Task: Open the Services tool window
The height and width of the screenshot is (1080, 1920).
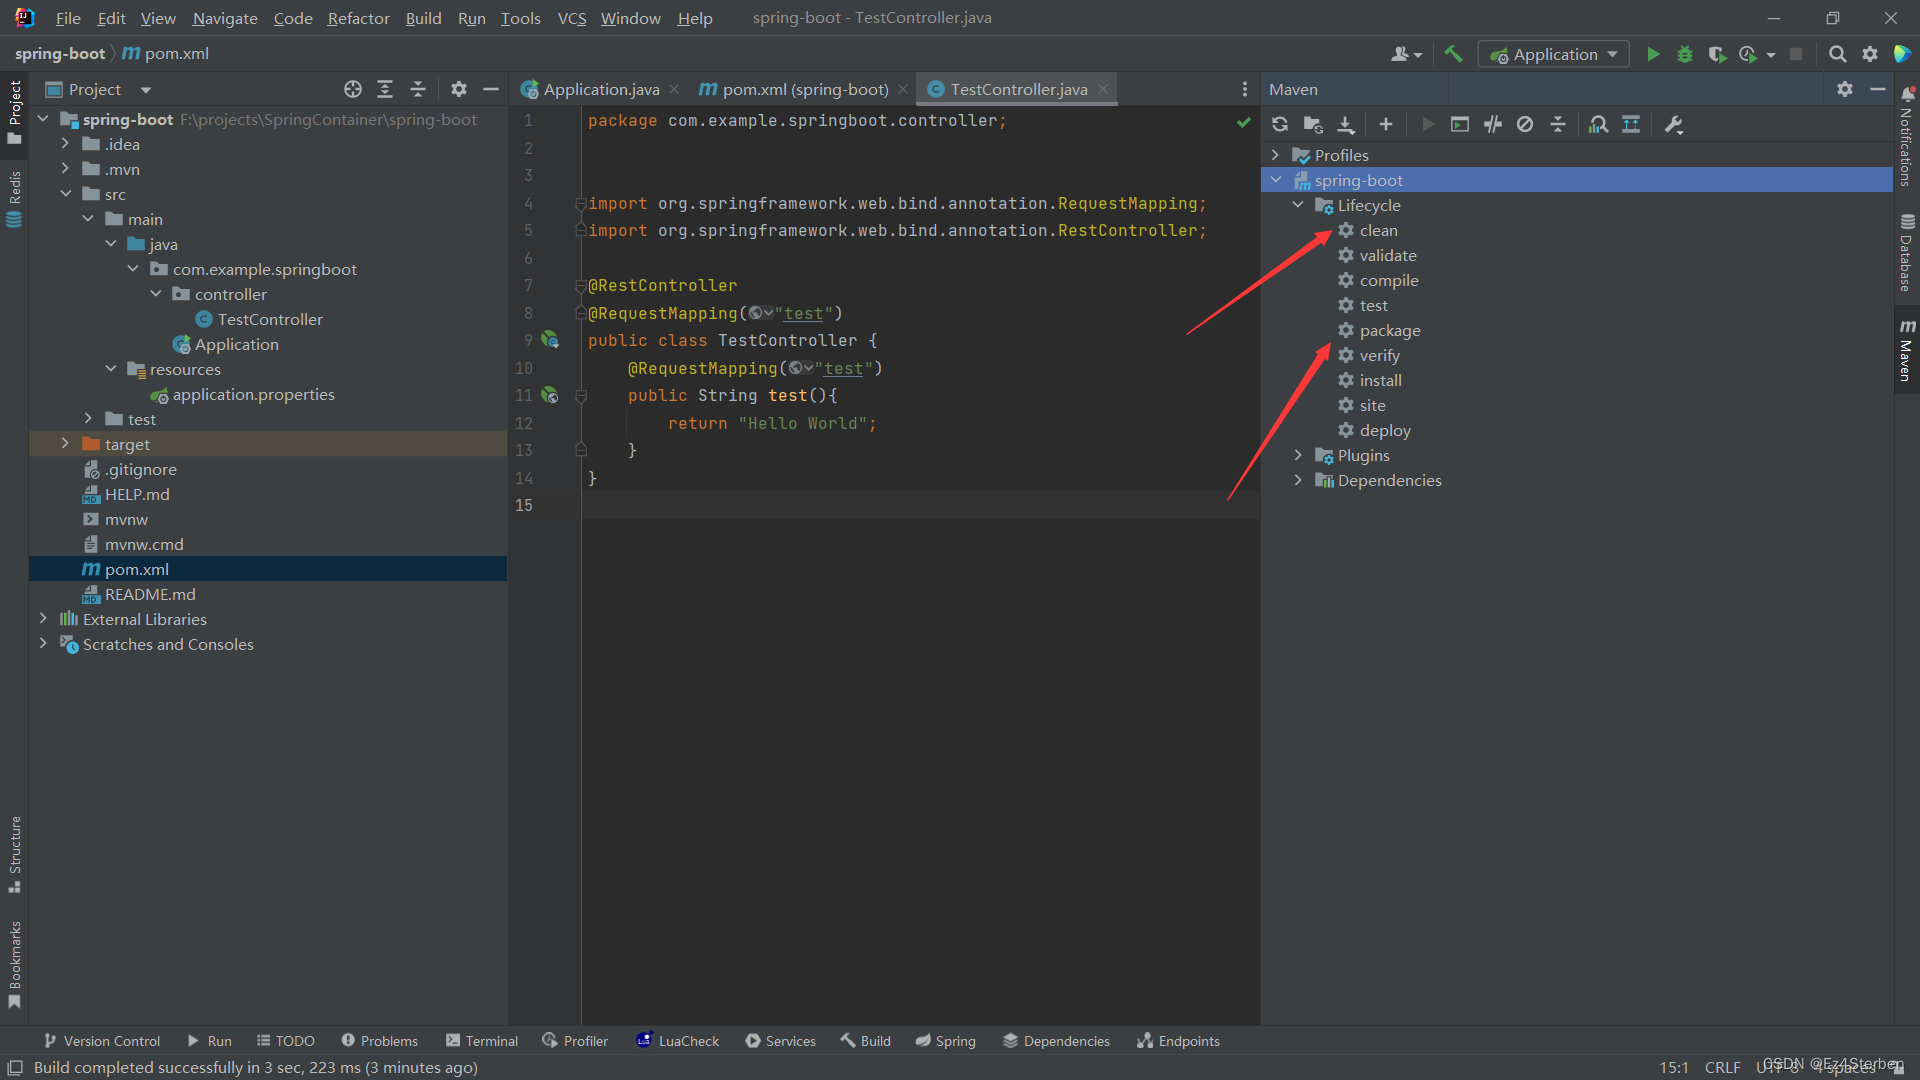Action: 780,1041
